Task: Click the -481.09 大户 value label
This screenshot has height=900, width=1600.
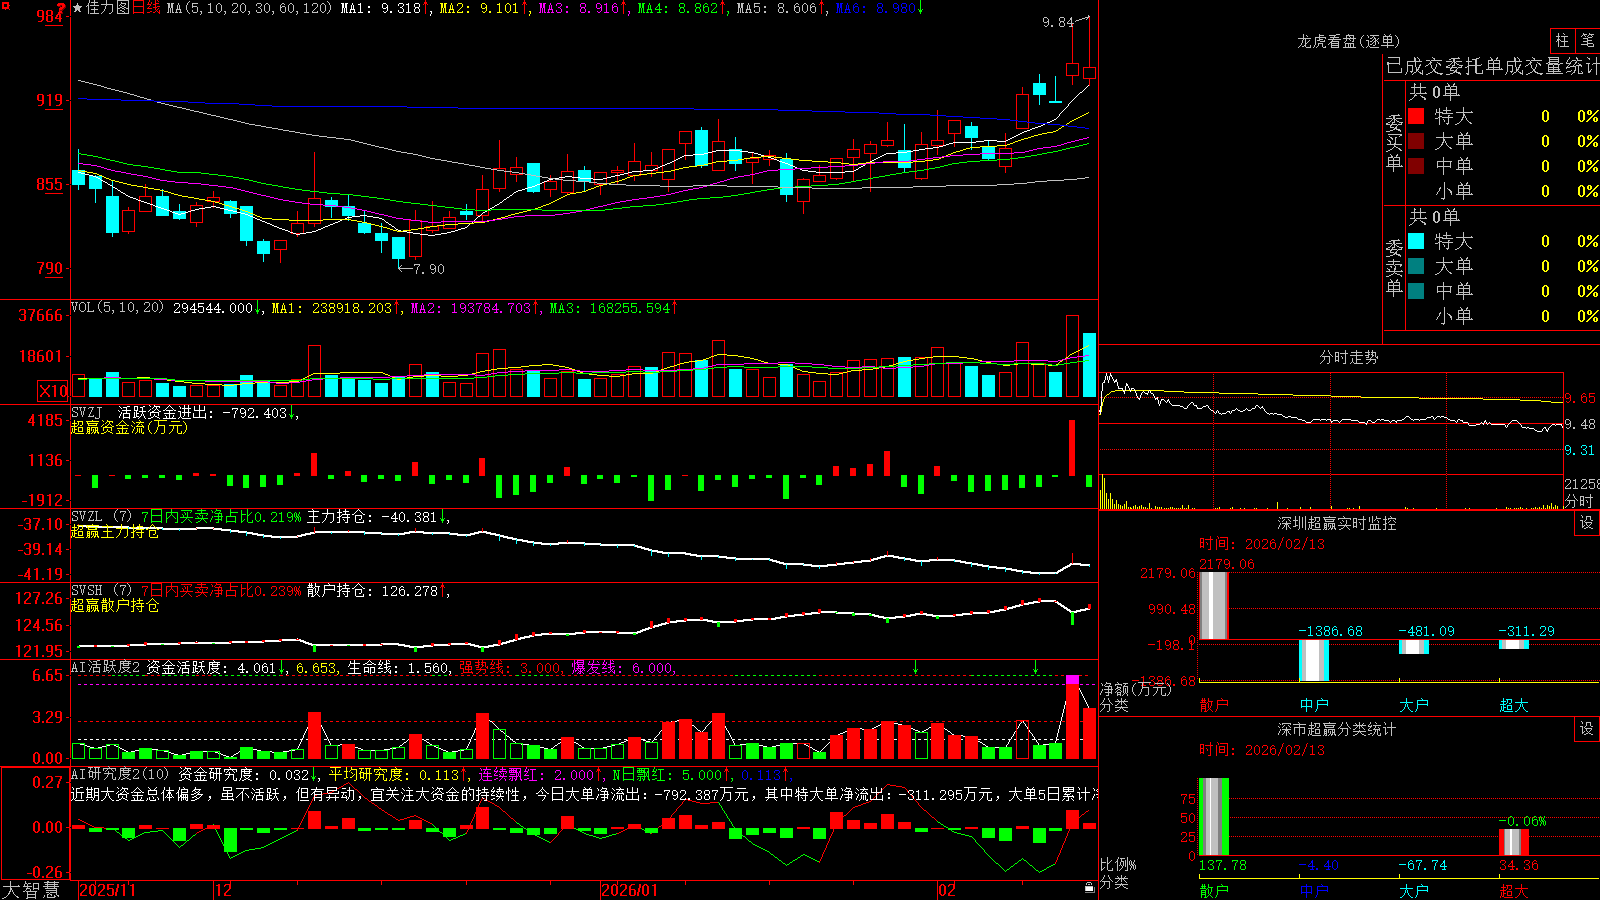Action: [1427, 631]
